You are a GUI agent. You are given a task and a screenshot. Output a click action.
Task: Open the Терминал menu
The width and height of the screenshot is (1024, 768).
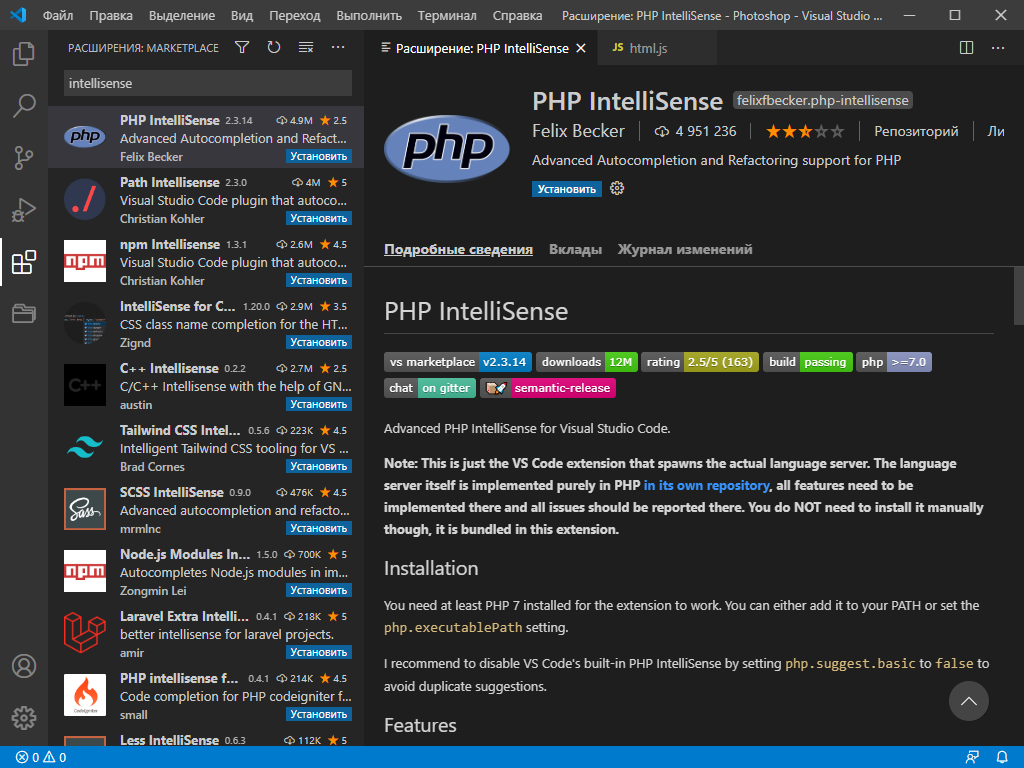pyautogui.click(x=446, y=15)
